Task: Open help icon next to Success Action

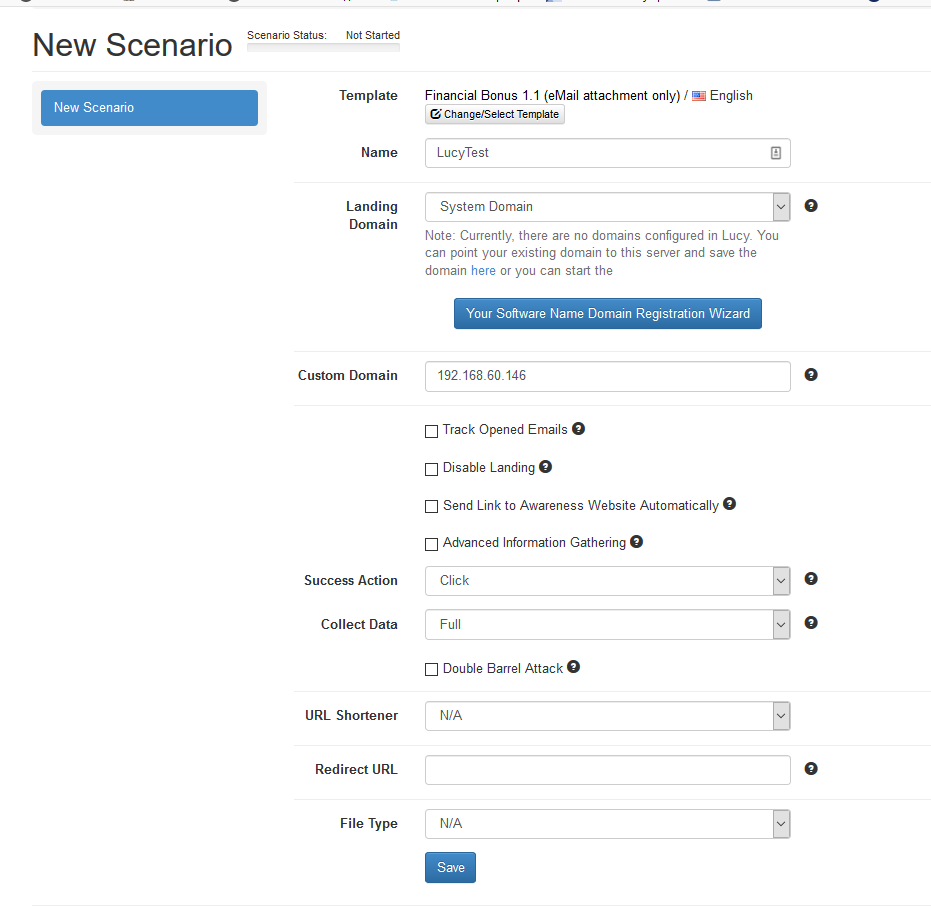Action: click(x=810, y=578)
